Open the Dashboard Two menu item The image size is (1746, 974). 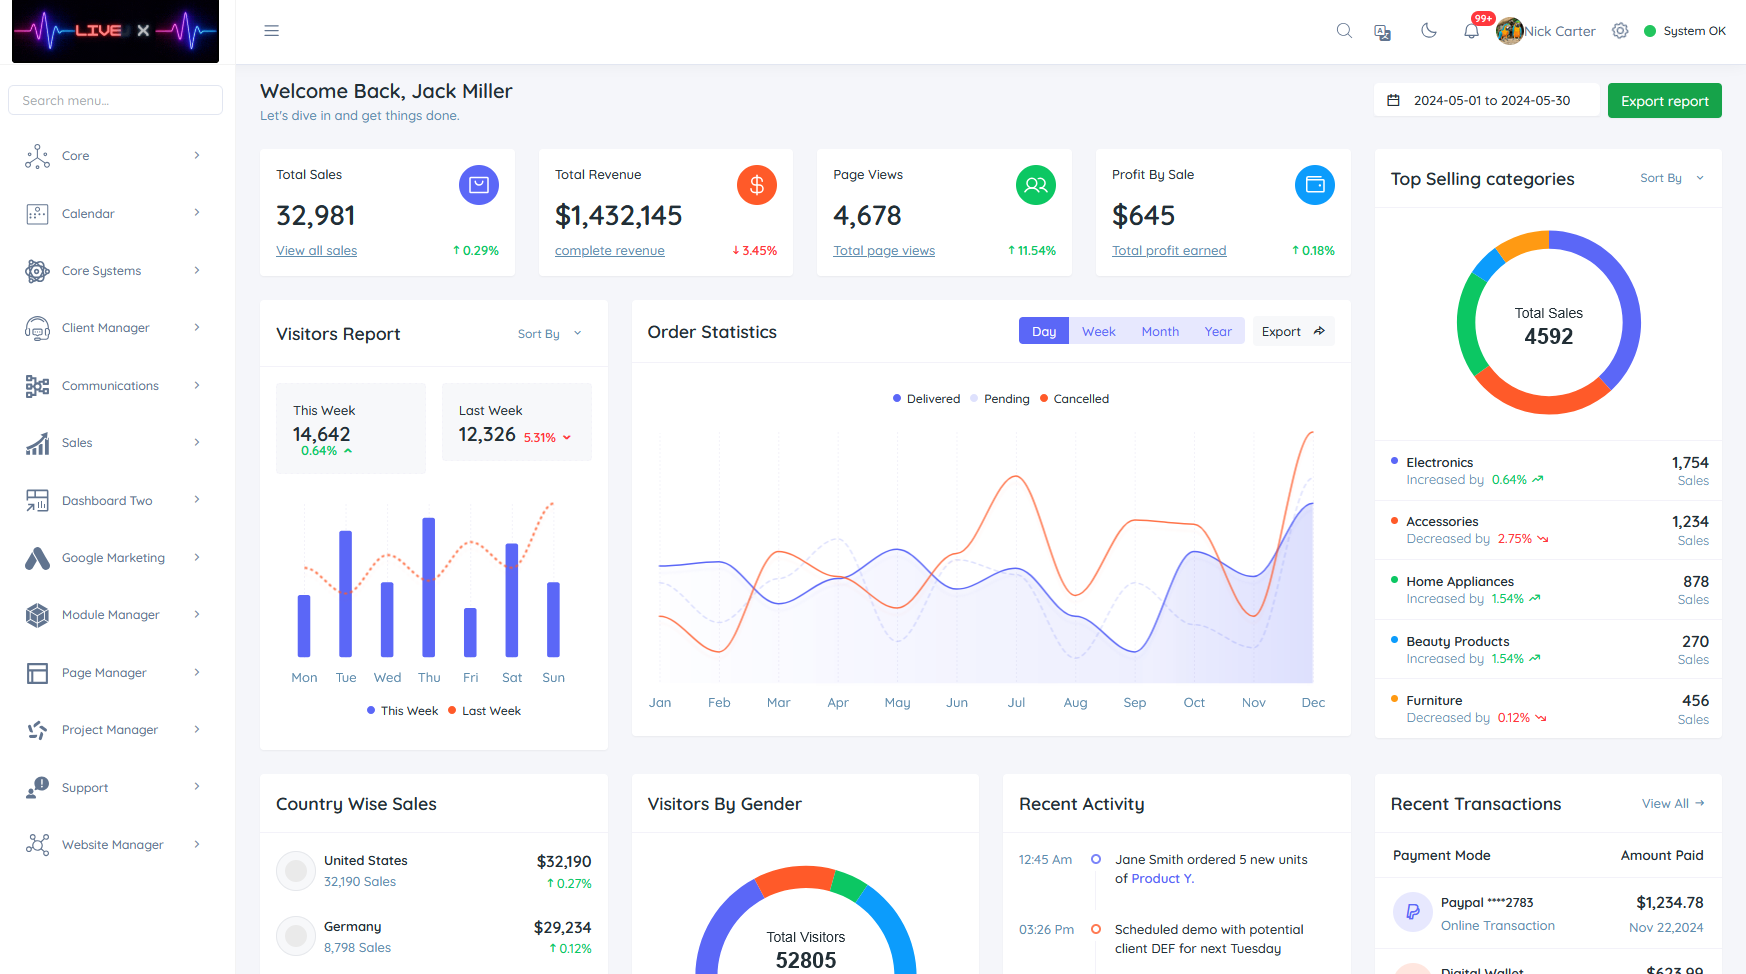pos(115,501)
